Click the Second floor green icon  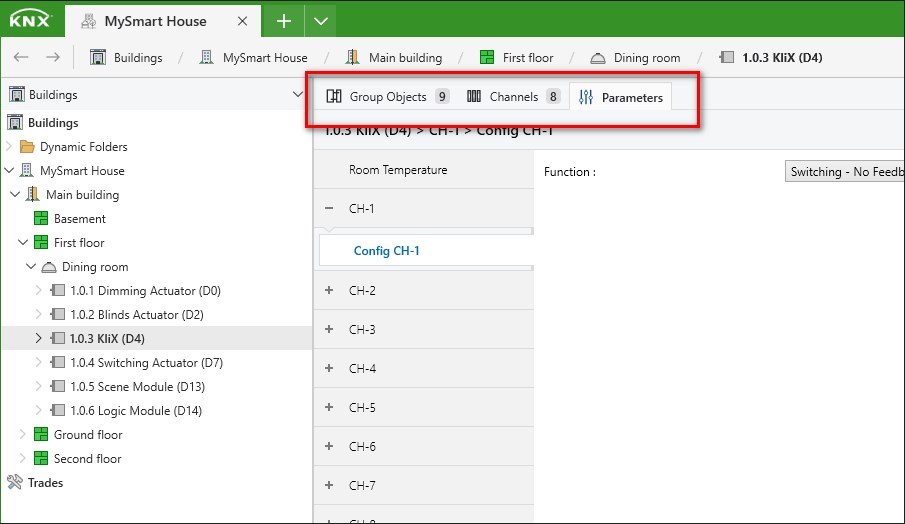pyautogui.click(x=41, y=458)
